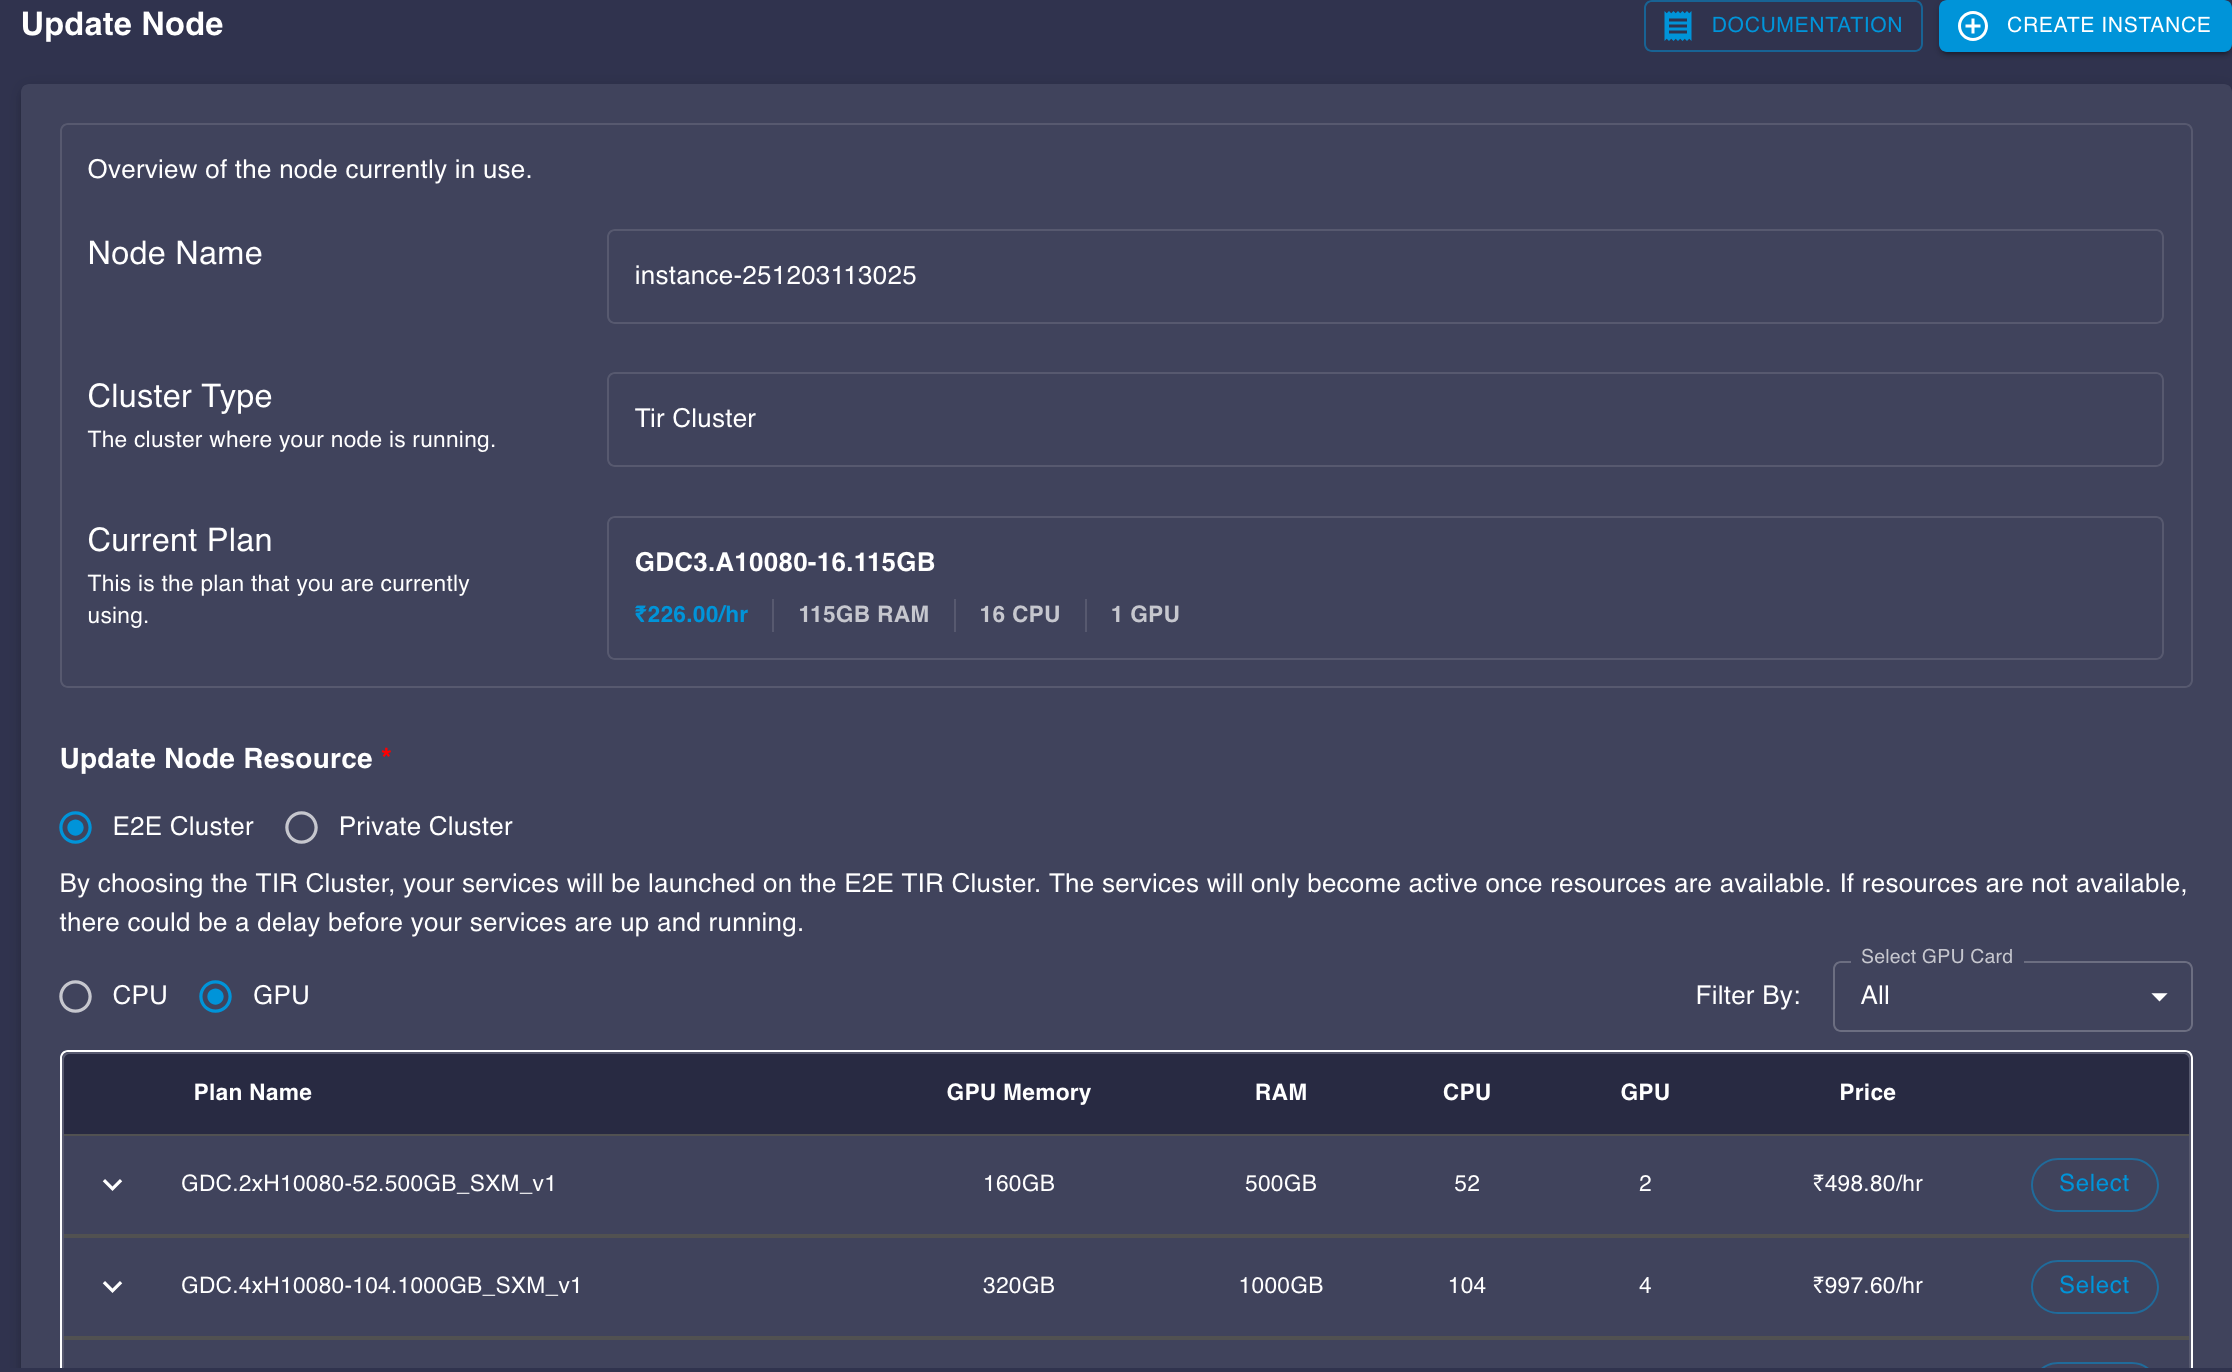Screen dimensions: 2232x1372
Task: Select the ₹997.60/hr plan
Action: [x=2093, y=1286]
